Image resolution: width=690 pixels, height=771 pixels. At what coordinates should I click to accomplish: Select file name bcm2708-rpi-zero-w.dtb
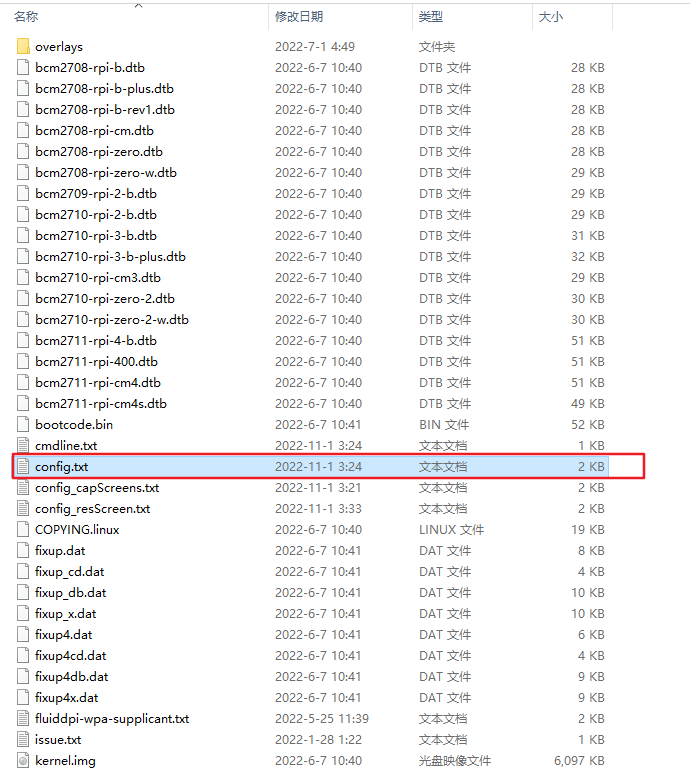106,173
